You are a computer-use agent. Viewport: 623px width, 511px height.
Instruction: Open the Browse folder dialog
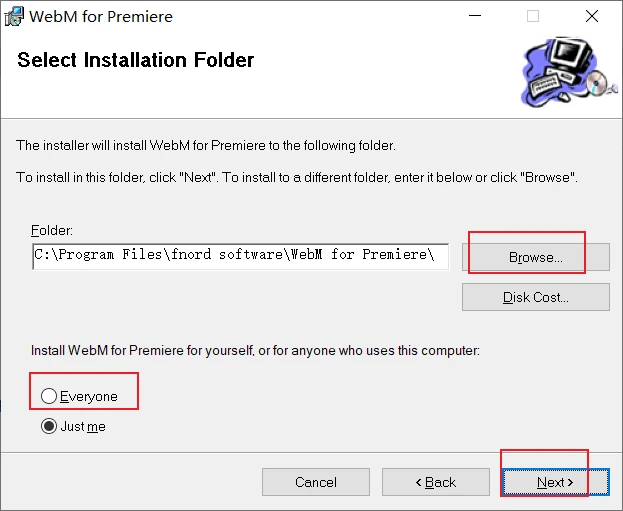(x=535, y=257)
